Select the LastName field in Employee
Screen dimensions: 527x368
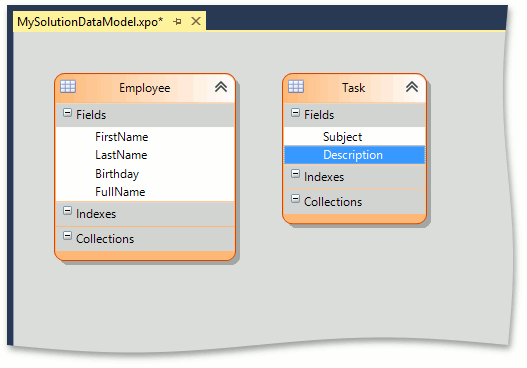click(x=145, y=155)
